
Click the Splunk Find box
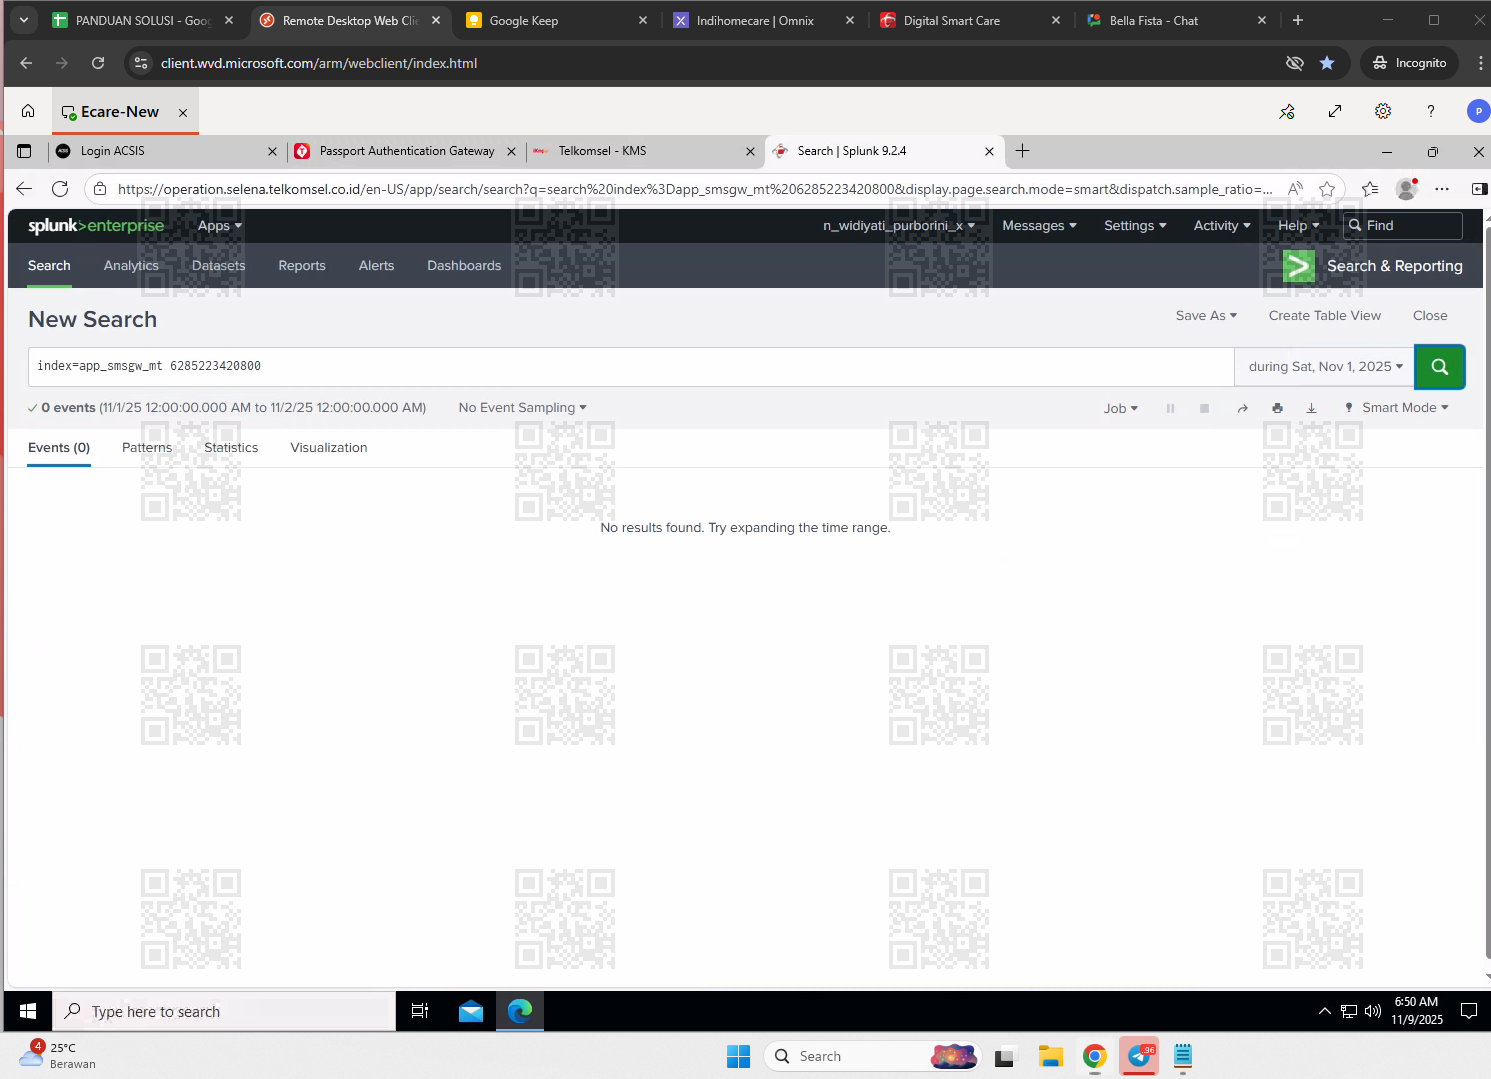(x=1402, y=226)
